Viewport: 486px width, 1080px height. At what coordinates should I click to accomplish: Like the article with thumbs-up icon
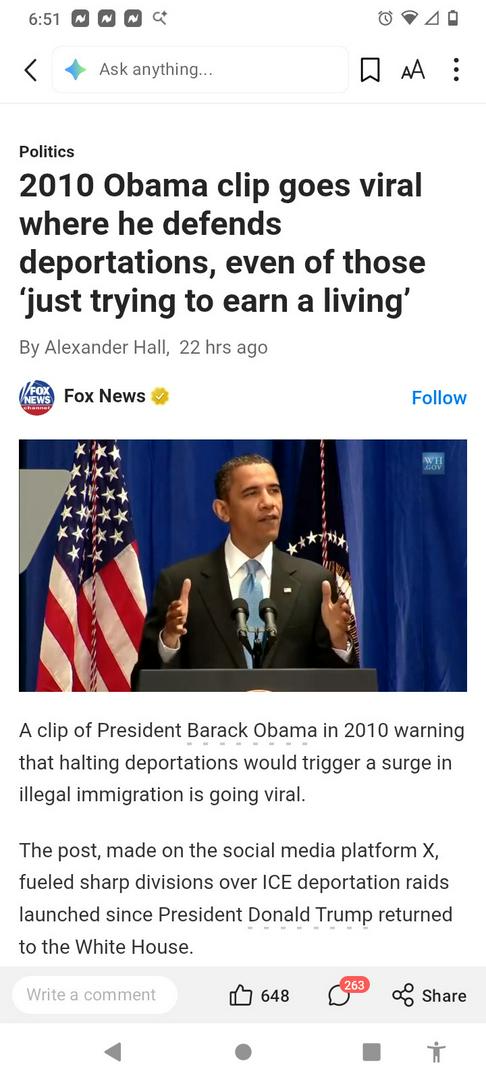(239, 995)
